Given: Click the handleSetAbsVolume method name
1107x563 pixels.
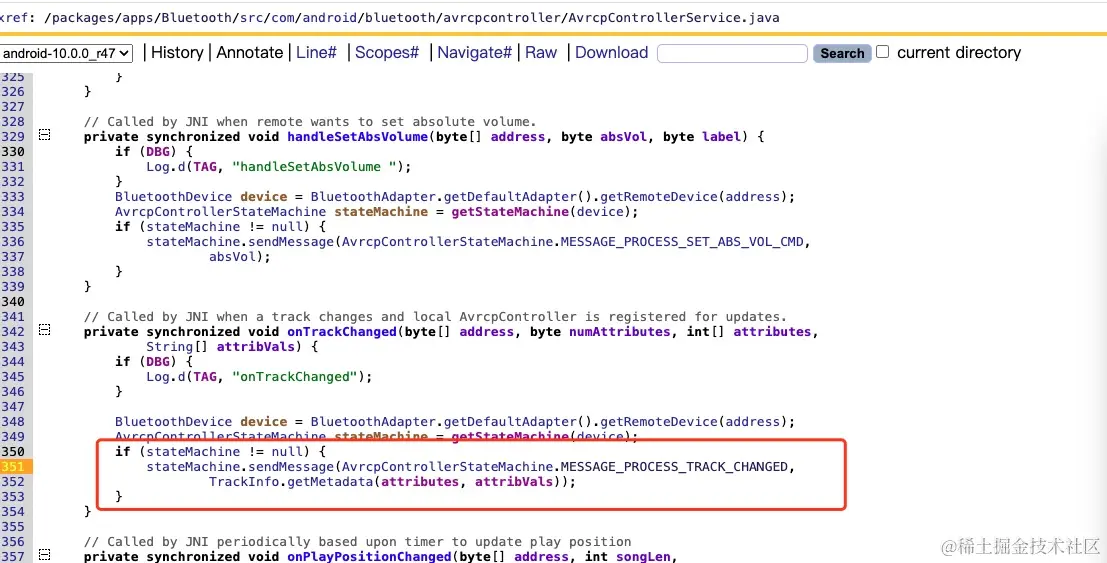Looking at the screenshot, I should 357,136.
